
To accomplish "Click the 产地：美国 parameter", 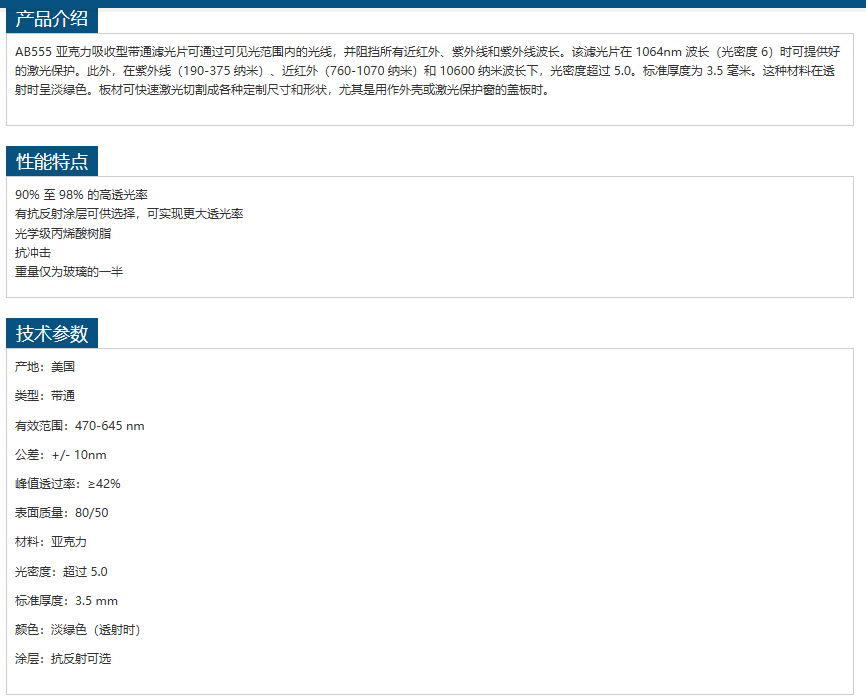I will point(45,367).
